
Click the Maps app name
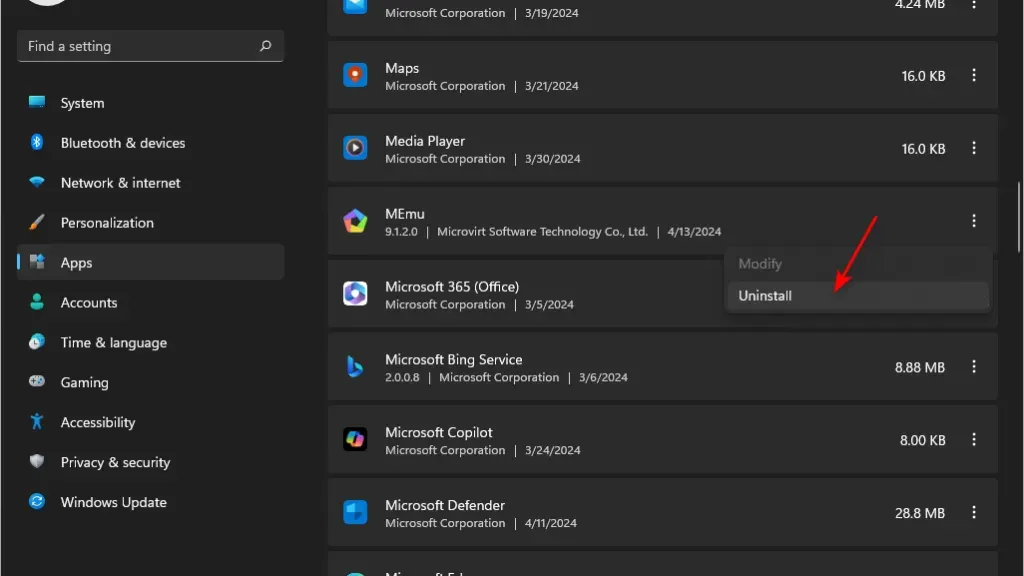pos(402,68)
